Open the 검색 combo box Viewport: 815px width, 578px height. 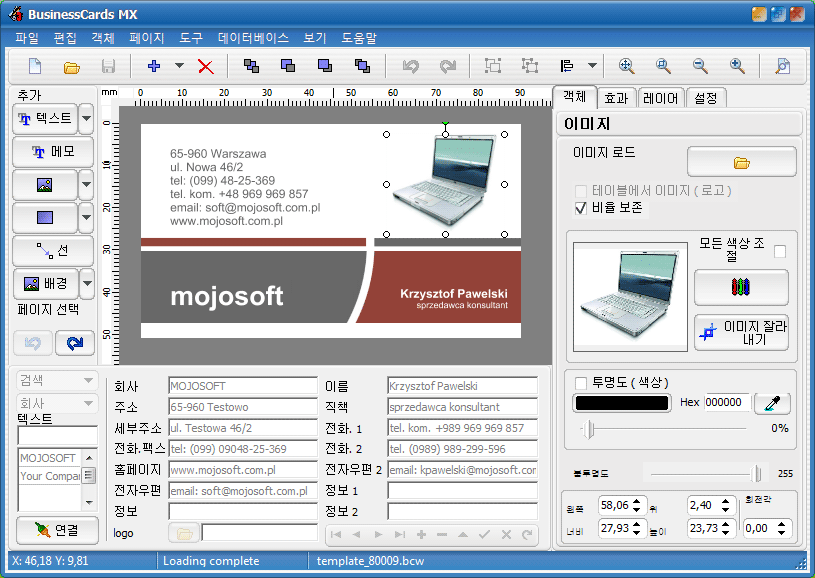click(57, 380)
